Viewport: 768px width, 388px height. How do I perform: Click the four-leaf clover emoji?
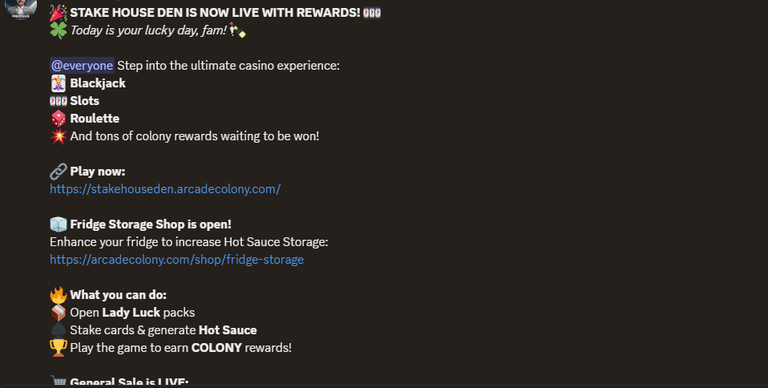tap(58, 30)
